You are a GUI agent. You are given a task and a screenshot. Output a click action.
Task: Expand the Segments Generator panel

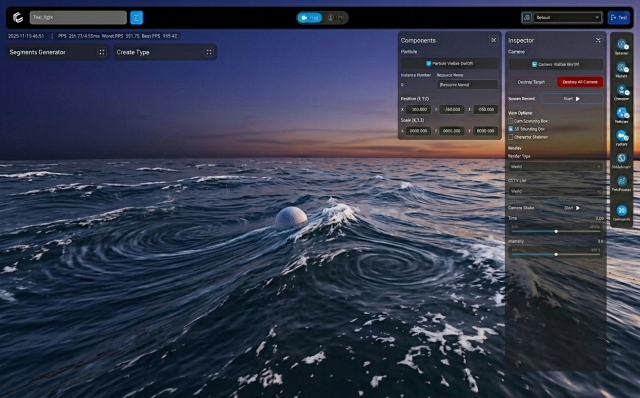pyautogui.click(x=102, y=52)
